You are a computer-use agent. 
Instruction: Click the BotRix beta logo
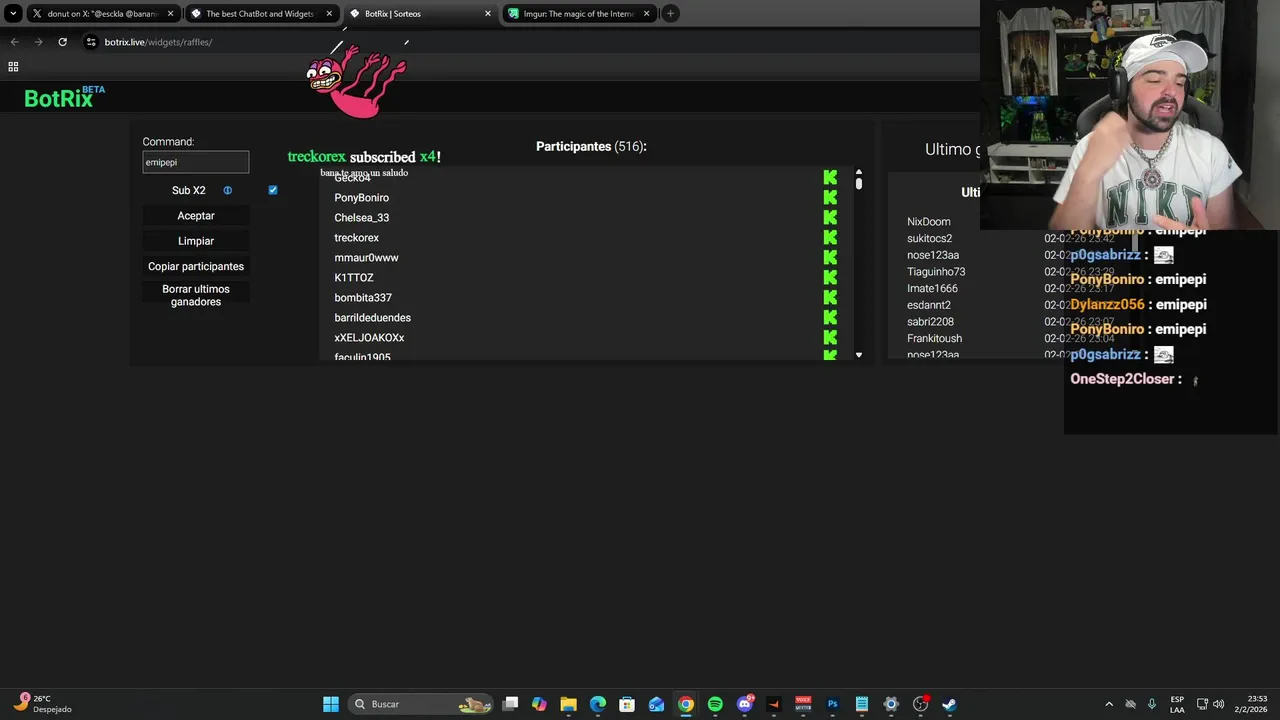(x=64, y=97)
